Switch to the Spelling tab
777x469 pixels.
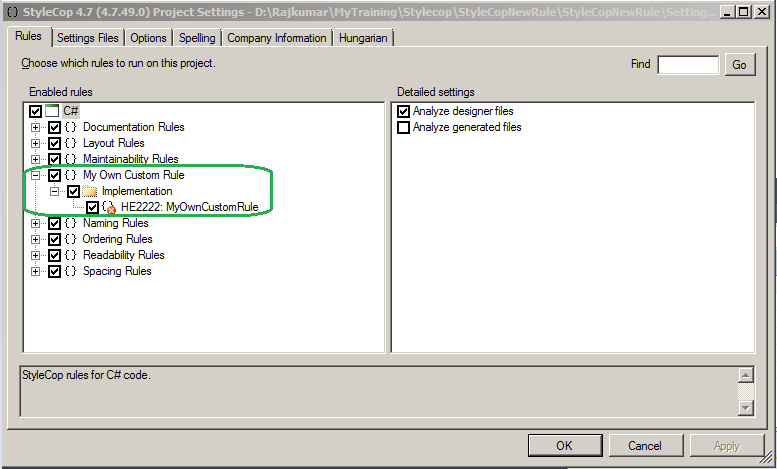(x=197, y=38)
